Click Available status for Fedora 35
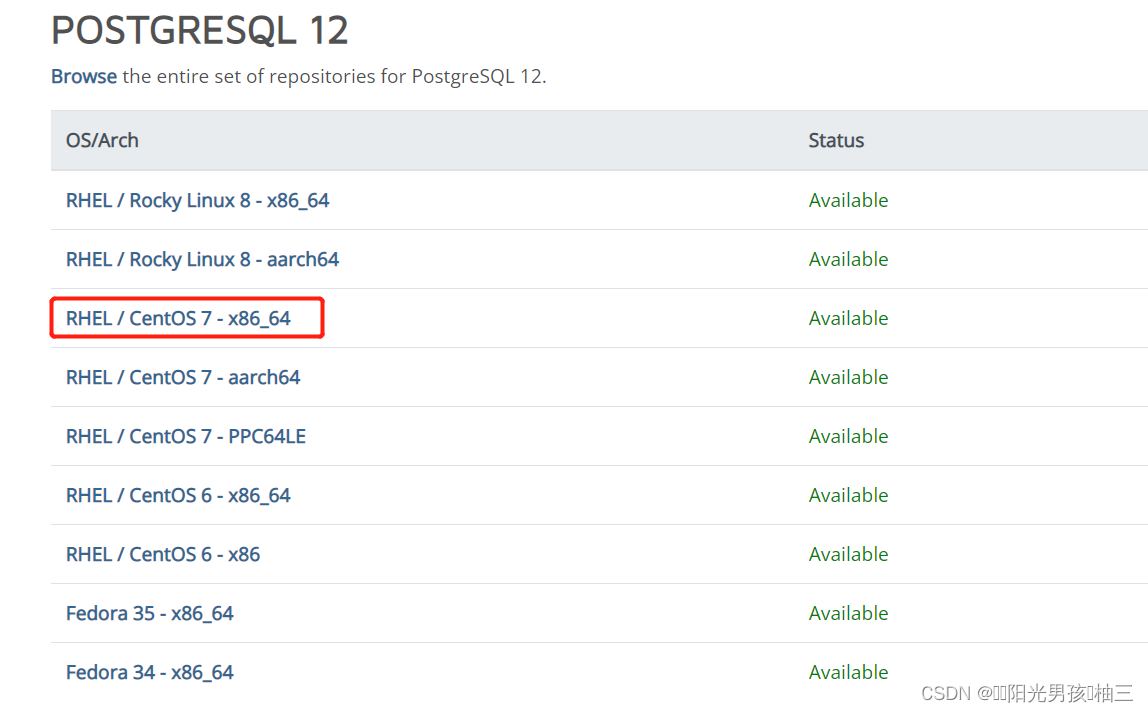The width and height of the screenshot is (1148, 712). point(849,614)
